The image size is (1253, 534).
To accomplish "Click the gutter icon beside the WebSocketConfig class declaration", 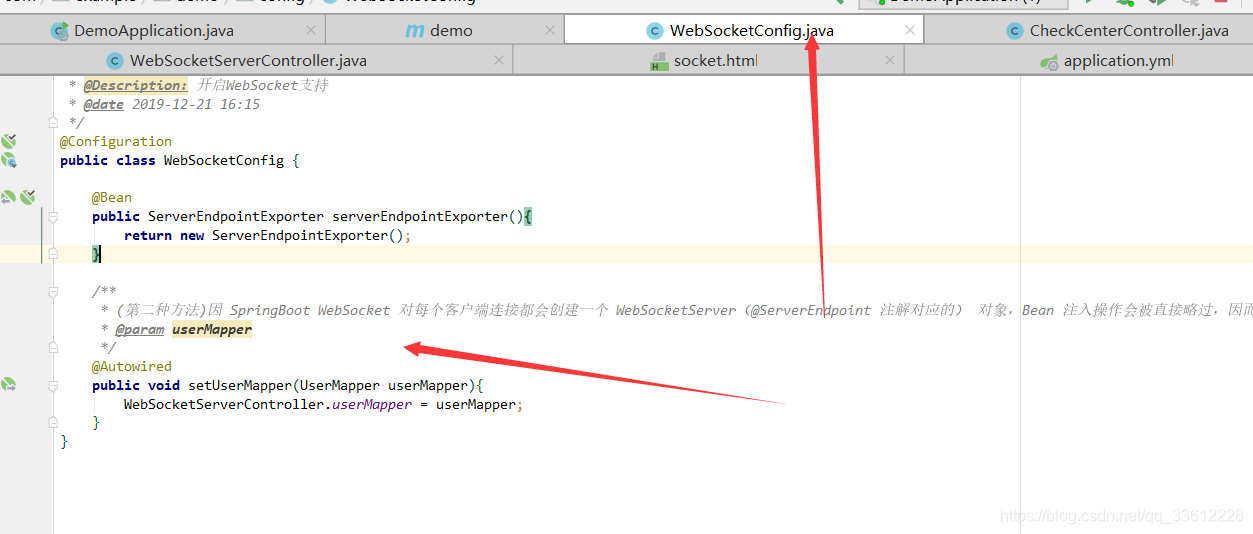I will point(9,160).
